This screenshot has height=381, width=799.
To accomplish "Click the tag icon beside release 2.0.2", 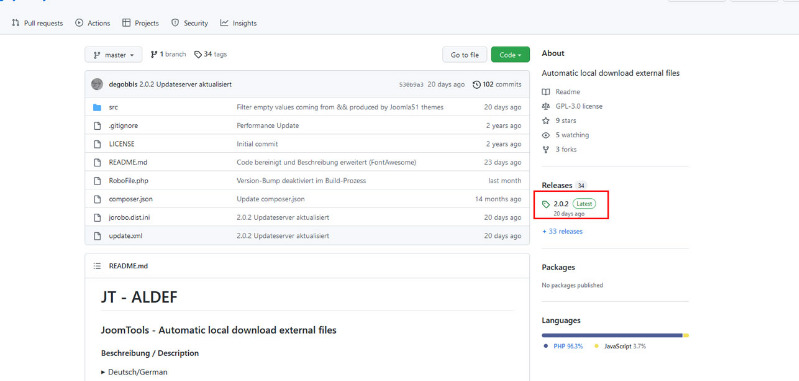I will 546,204.
